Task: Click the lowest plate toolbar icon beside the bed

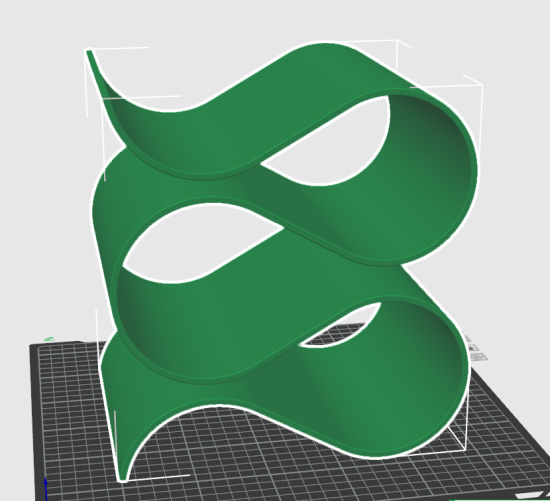Action: tap(478, 357)
